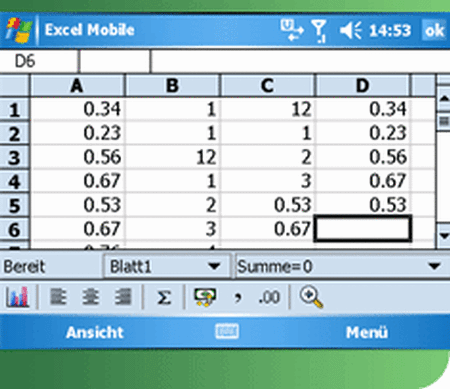This screenshot has width=450, height=389.
Task: Apply currency format icon
Action: click(205, 297)
